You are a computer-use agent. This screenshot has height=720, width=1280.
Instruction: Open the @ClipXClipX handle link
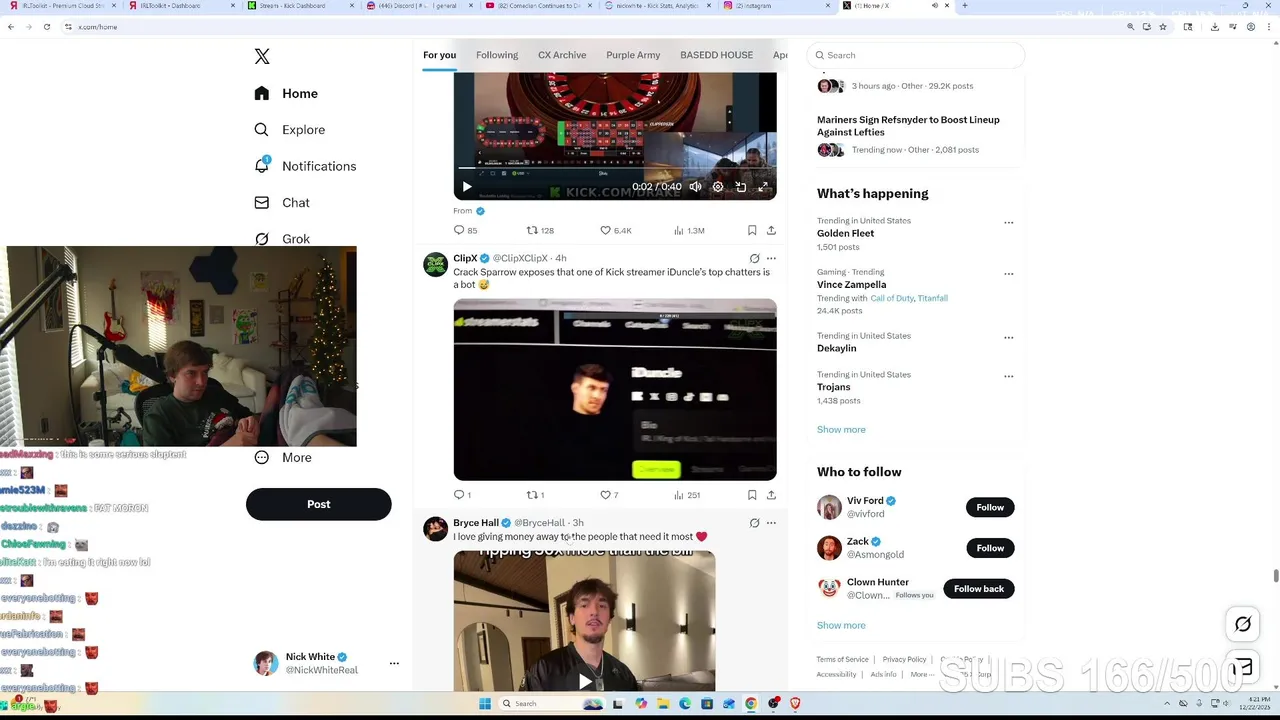(520, 258)
